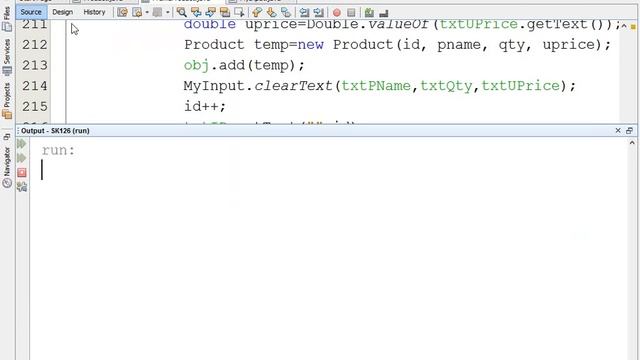Viewport: 640px width, 360px height.
Task: Click line number 213 in the gutter
Action: (35, 65)
